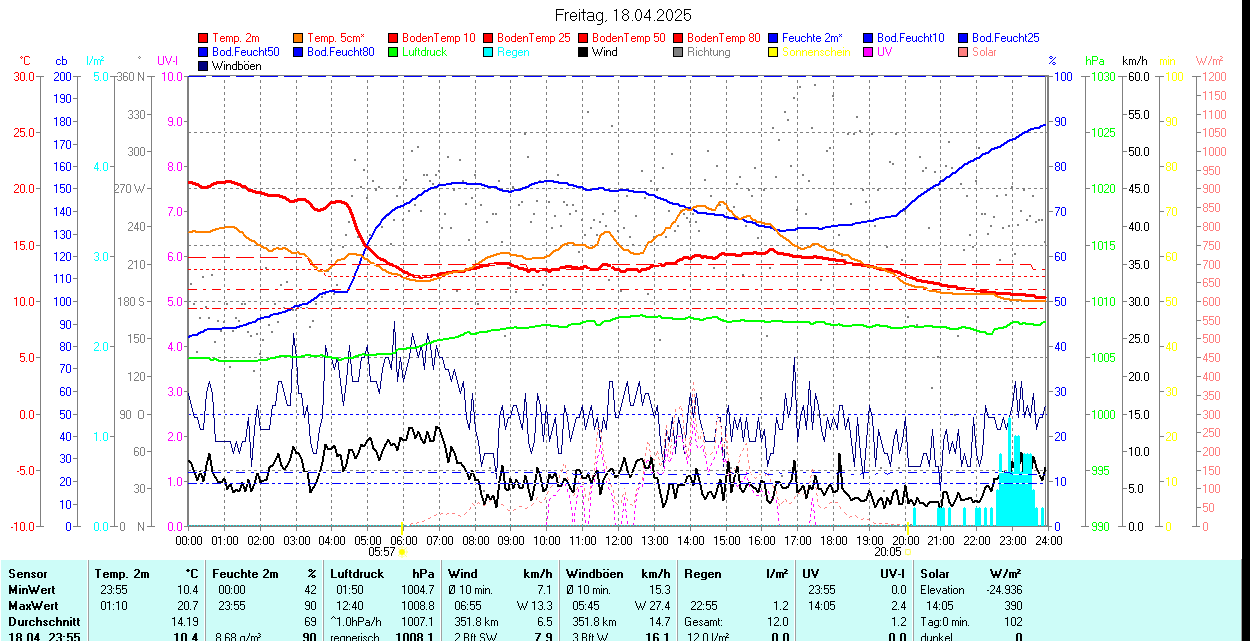The height and width of the screenshot is (641, 1250).
Task: Click the Sensor header in the statistics table
Action: 27,574
